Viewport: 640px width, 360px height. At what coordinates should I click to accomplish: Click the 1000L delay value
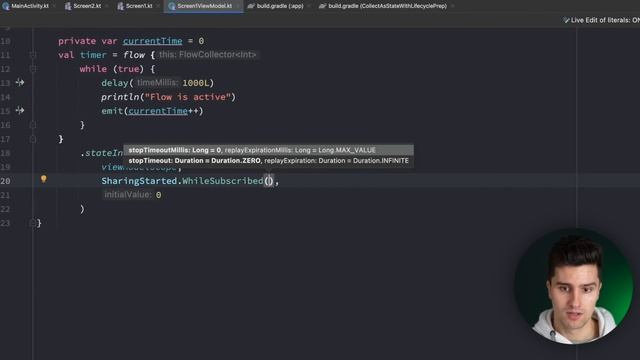point(196,83)
